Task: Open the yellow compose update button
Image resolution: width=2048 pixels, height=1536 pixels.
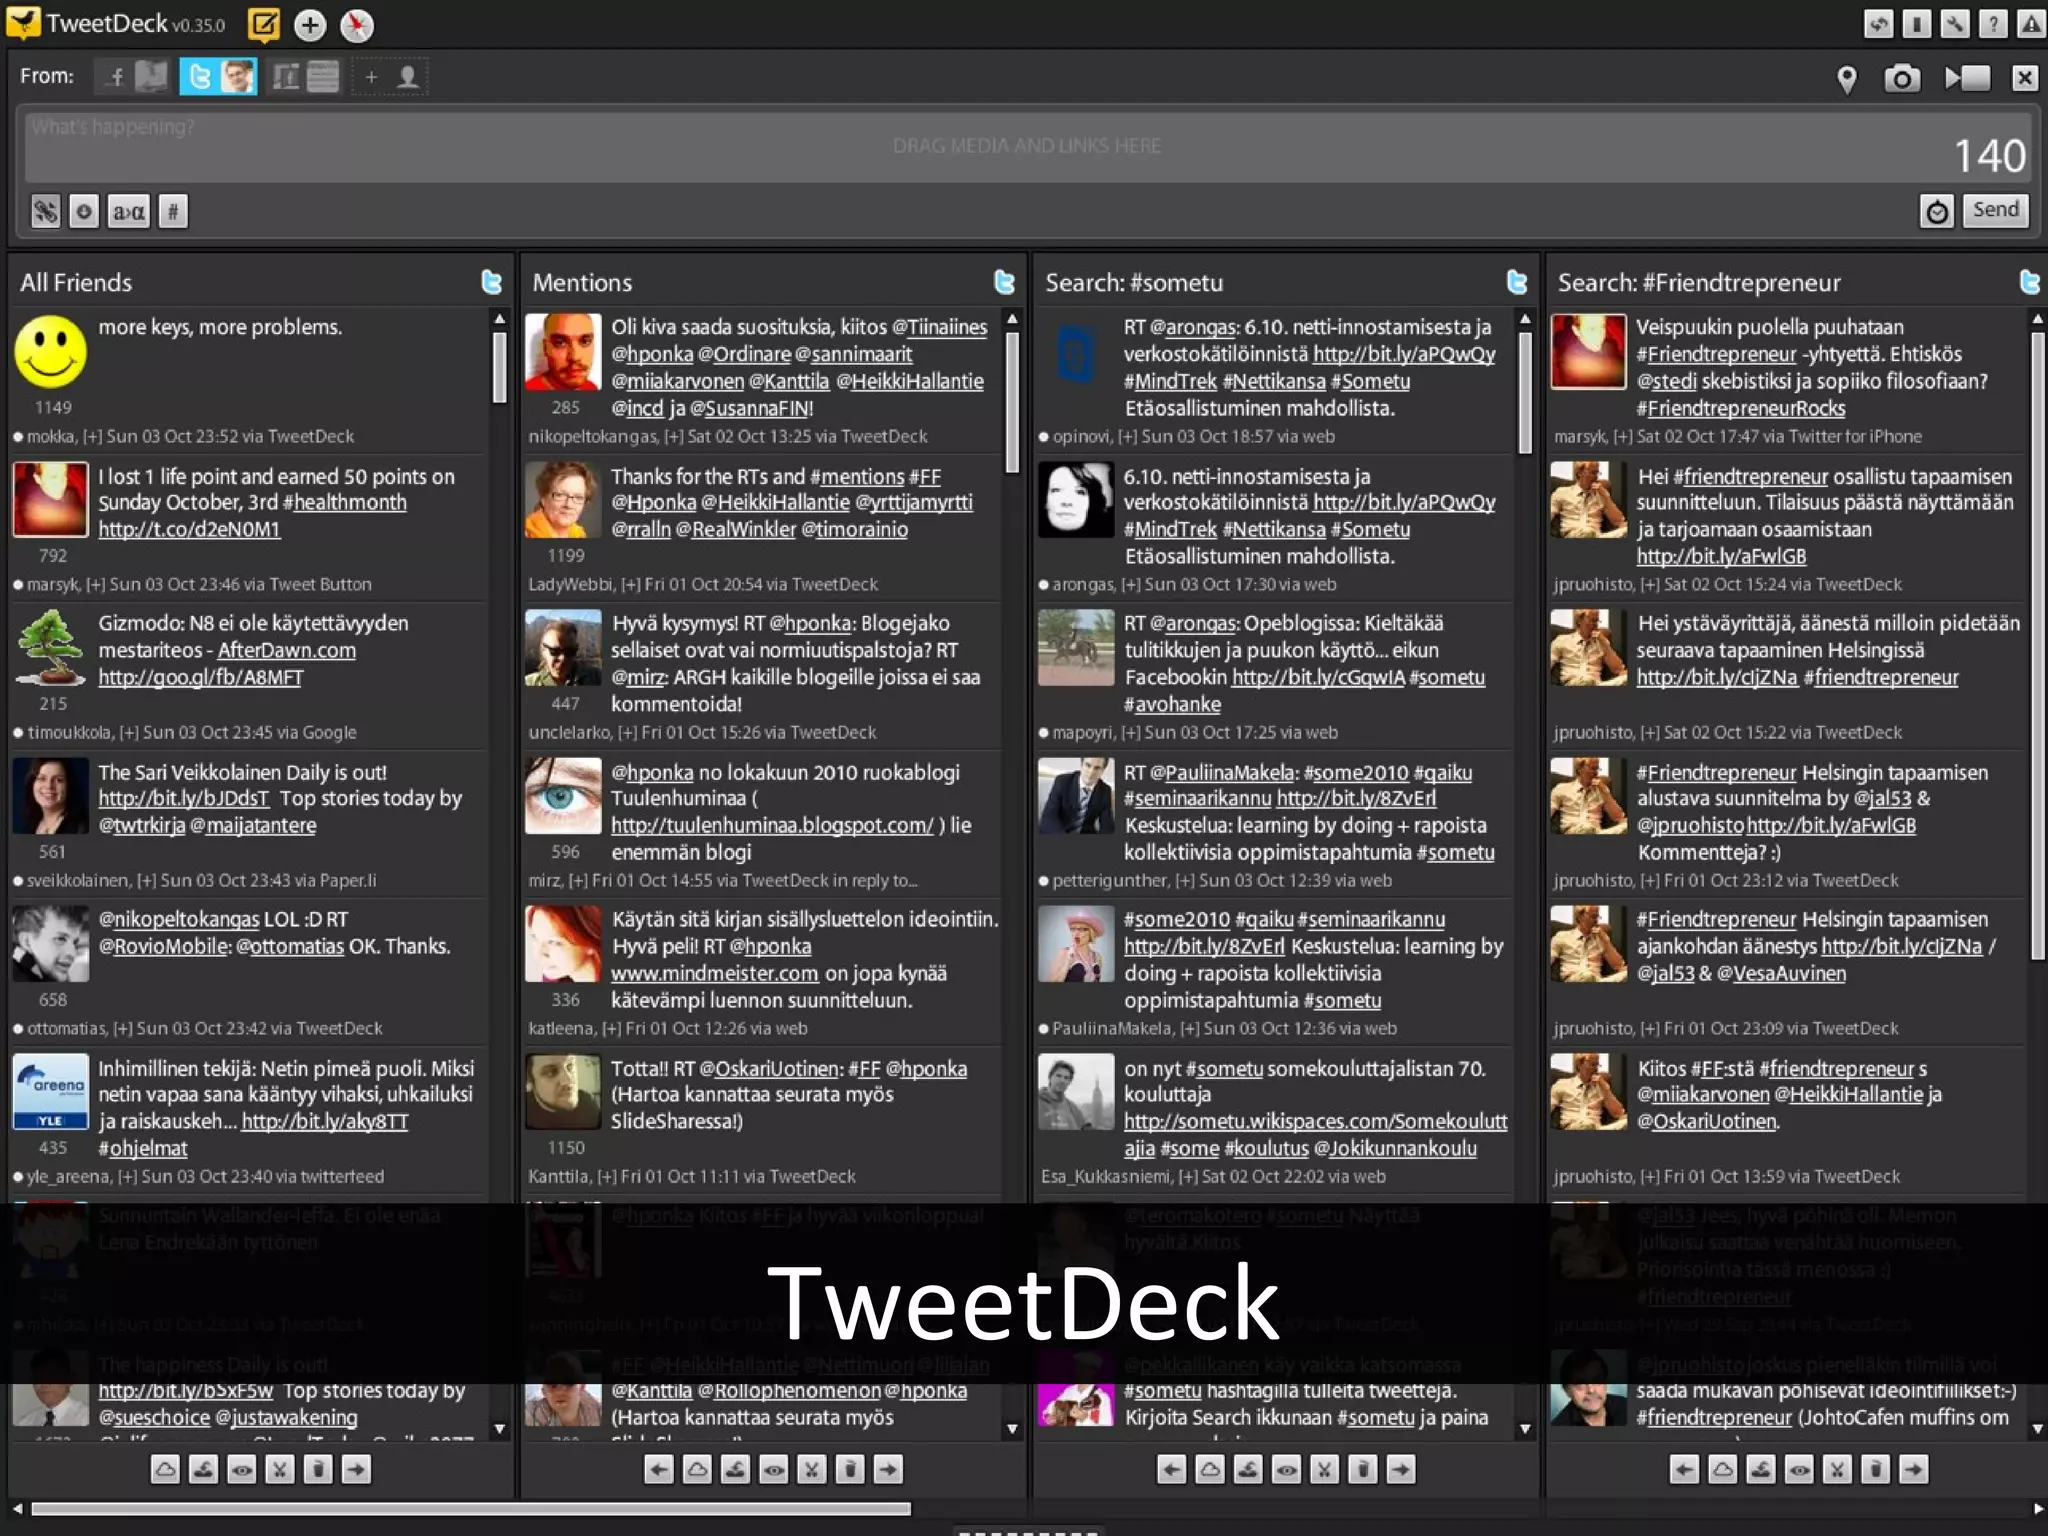Action: 264,25
